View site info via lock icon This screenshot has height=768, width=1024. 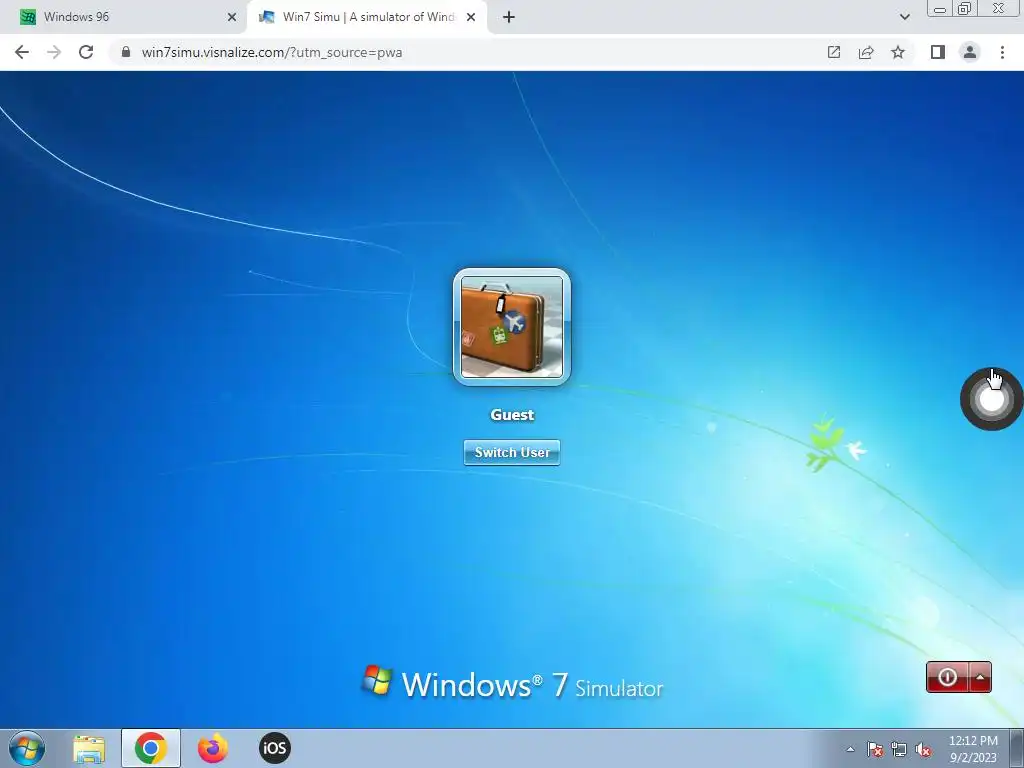pyautogui.click(x=126, y=52)
